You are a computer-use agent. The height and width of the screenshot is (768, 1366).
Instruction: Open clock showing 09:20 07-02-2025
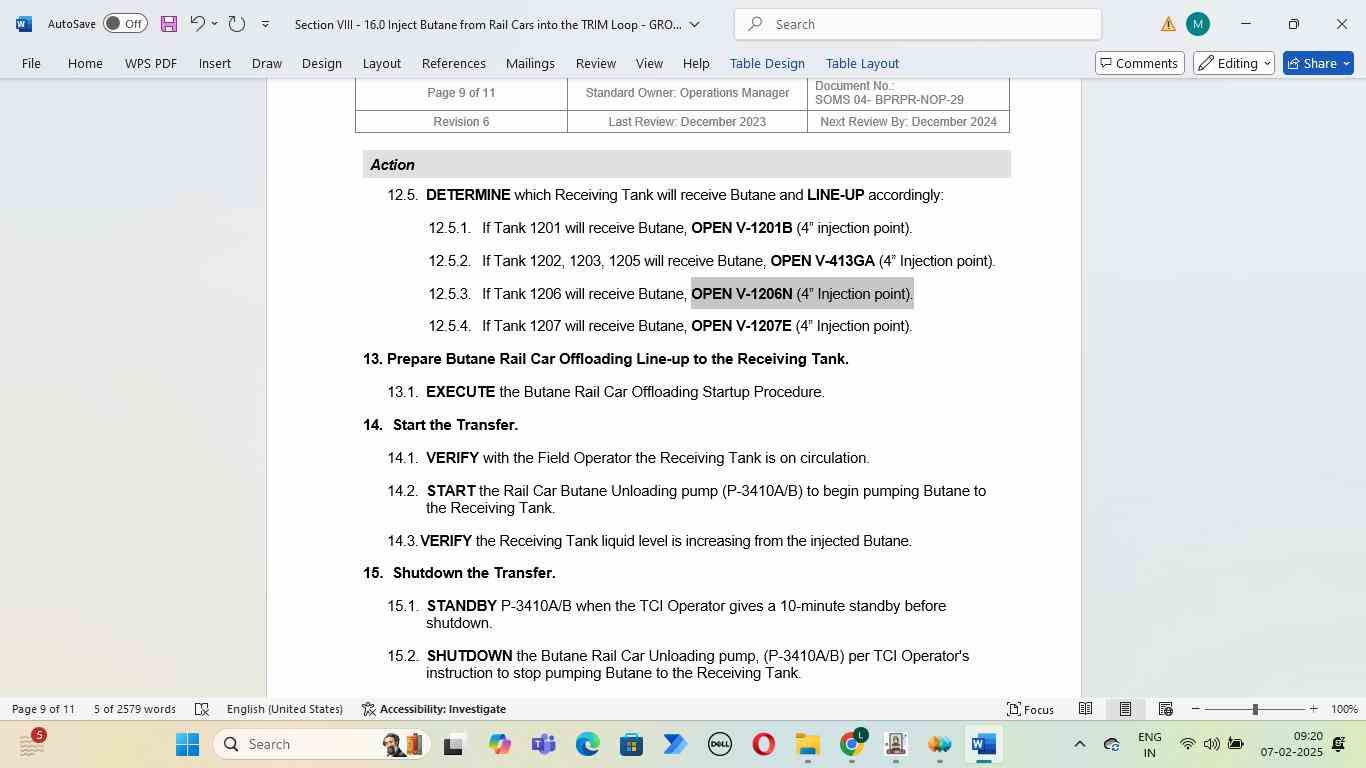[x=1291, y=744]
